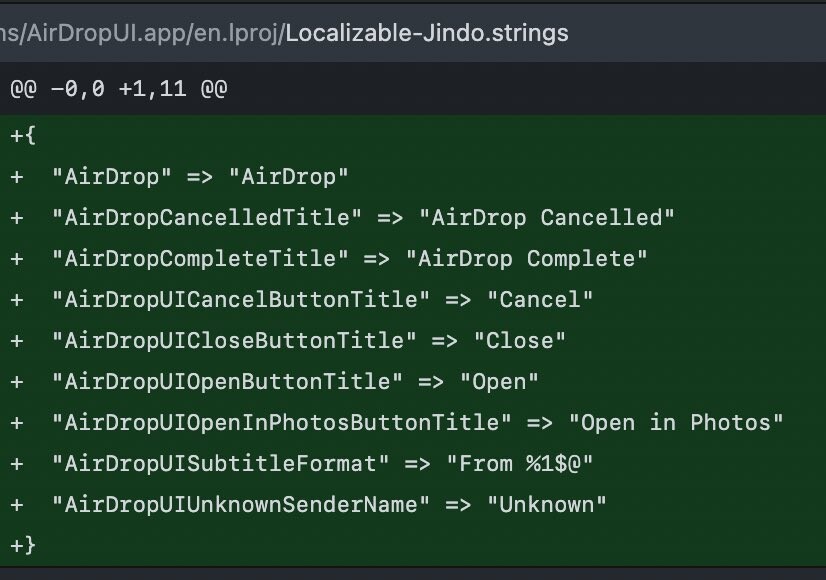Click the AirDropCancelledTitle key

click(206, 218)
